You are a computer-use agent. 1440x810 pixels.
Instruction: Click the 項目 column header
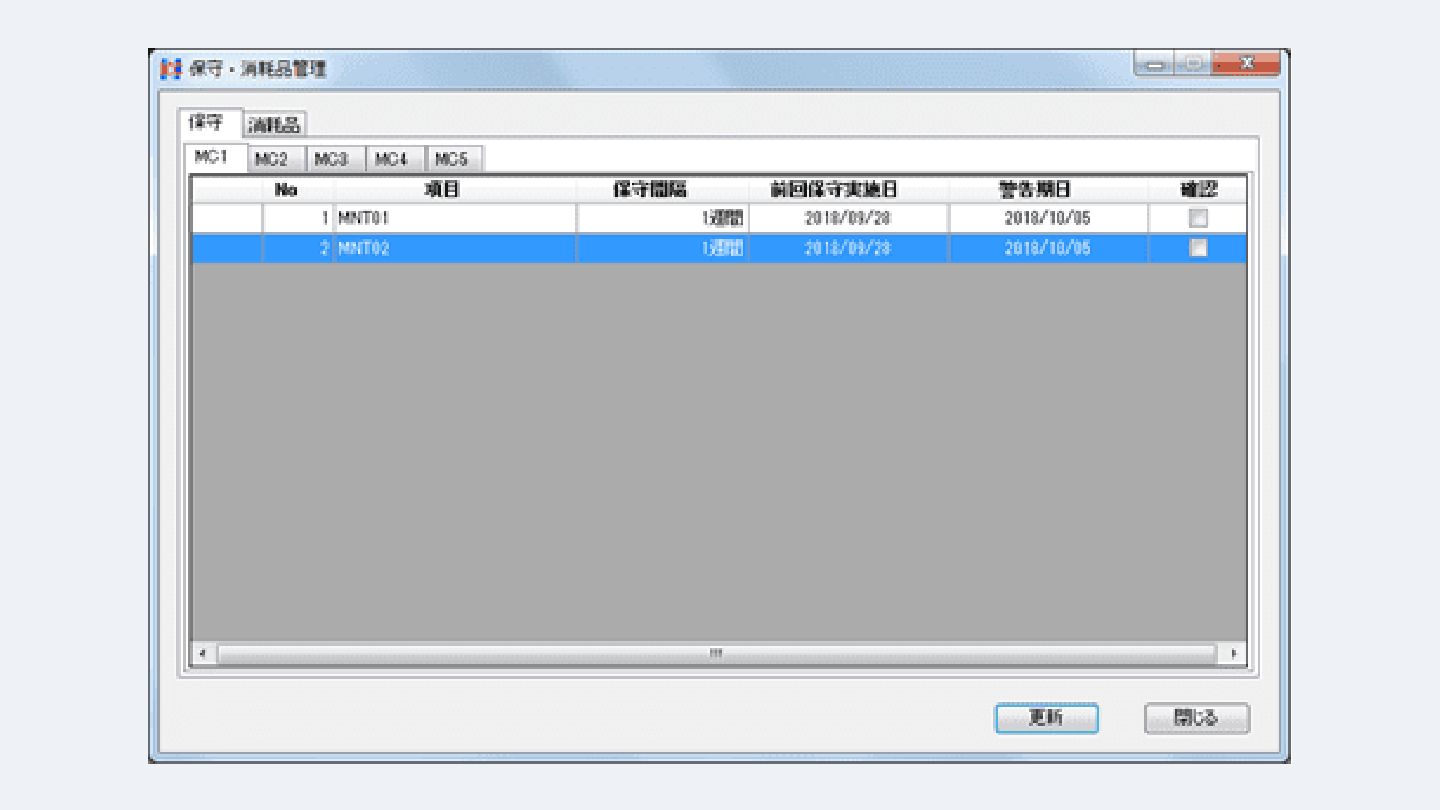(455, 189)
